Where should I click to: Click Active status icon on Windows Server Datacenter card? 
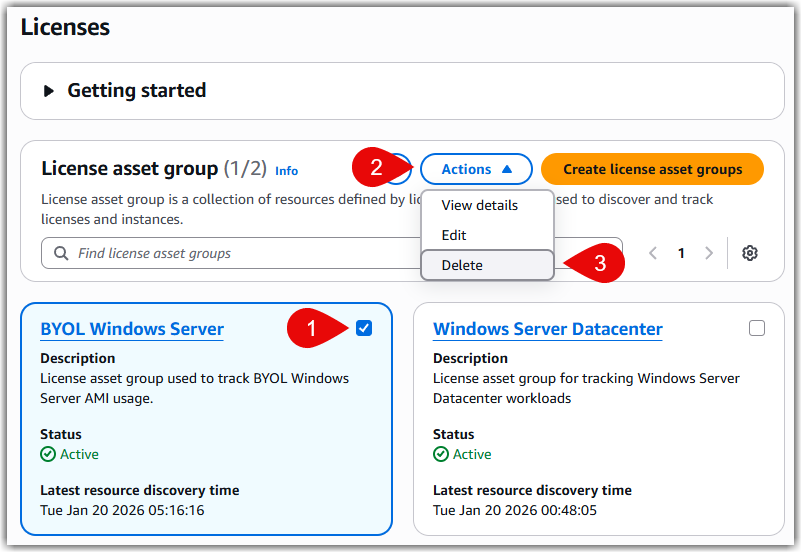pos(441,454)
